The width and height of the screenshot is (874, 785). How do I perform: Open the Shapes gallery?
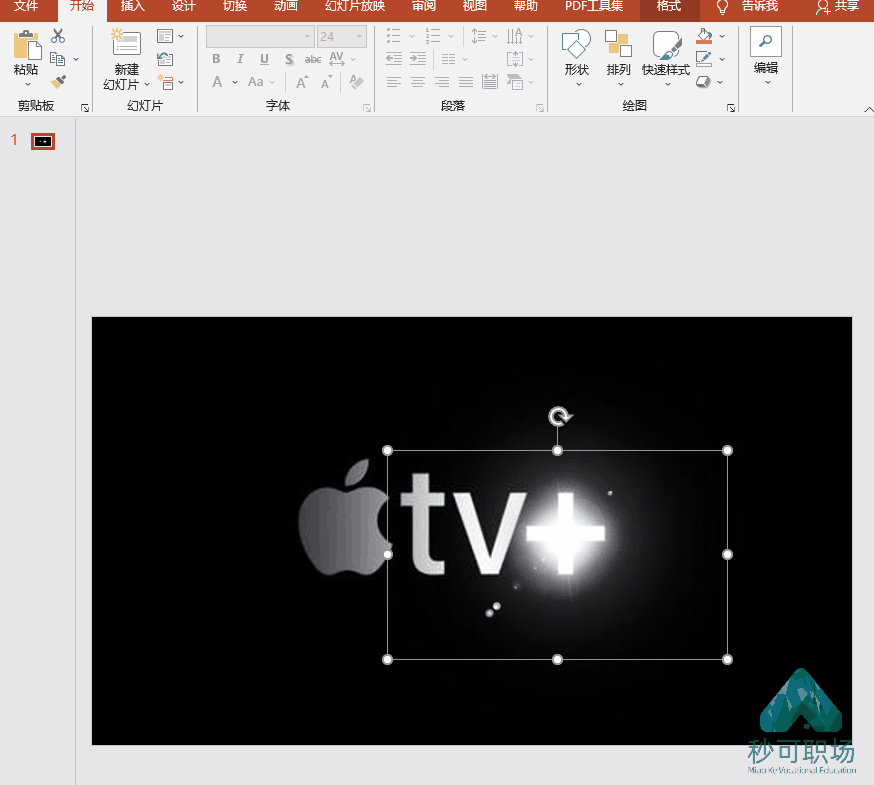click(x=576, y=58)
